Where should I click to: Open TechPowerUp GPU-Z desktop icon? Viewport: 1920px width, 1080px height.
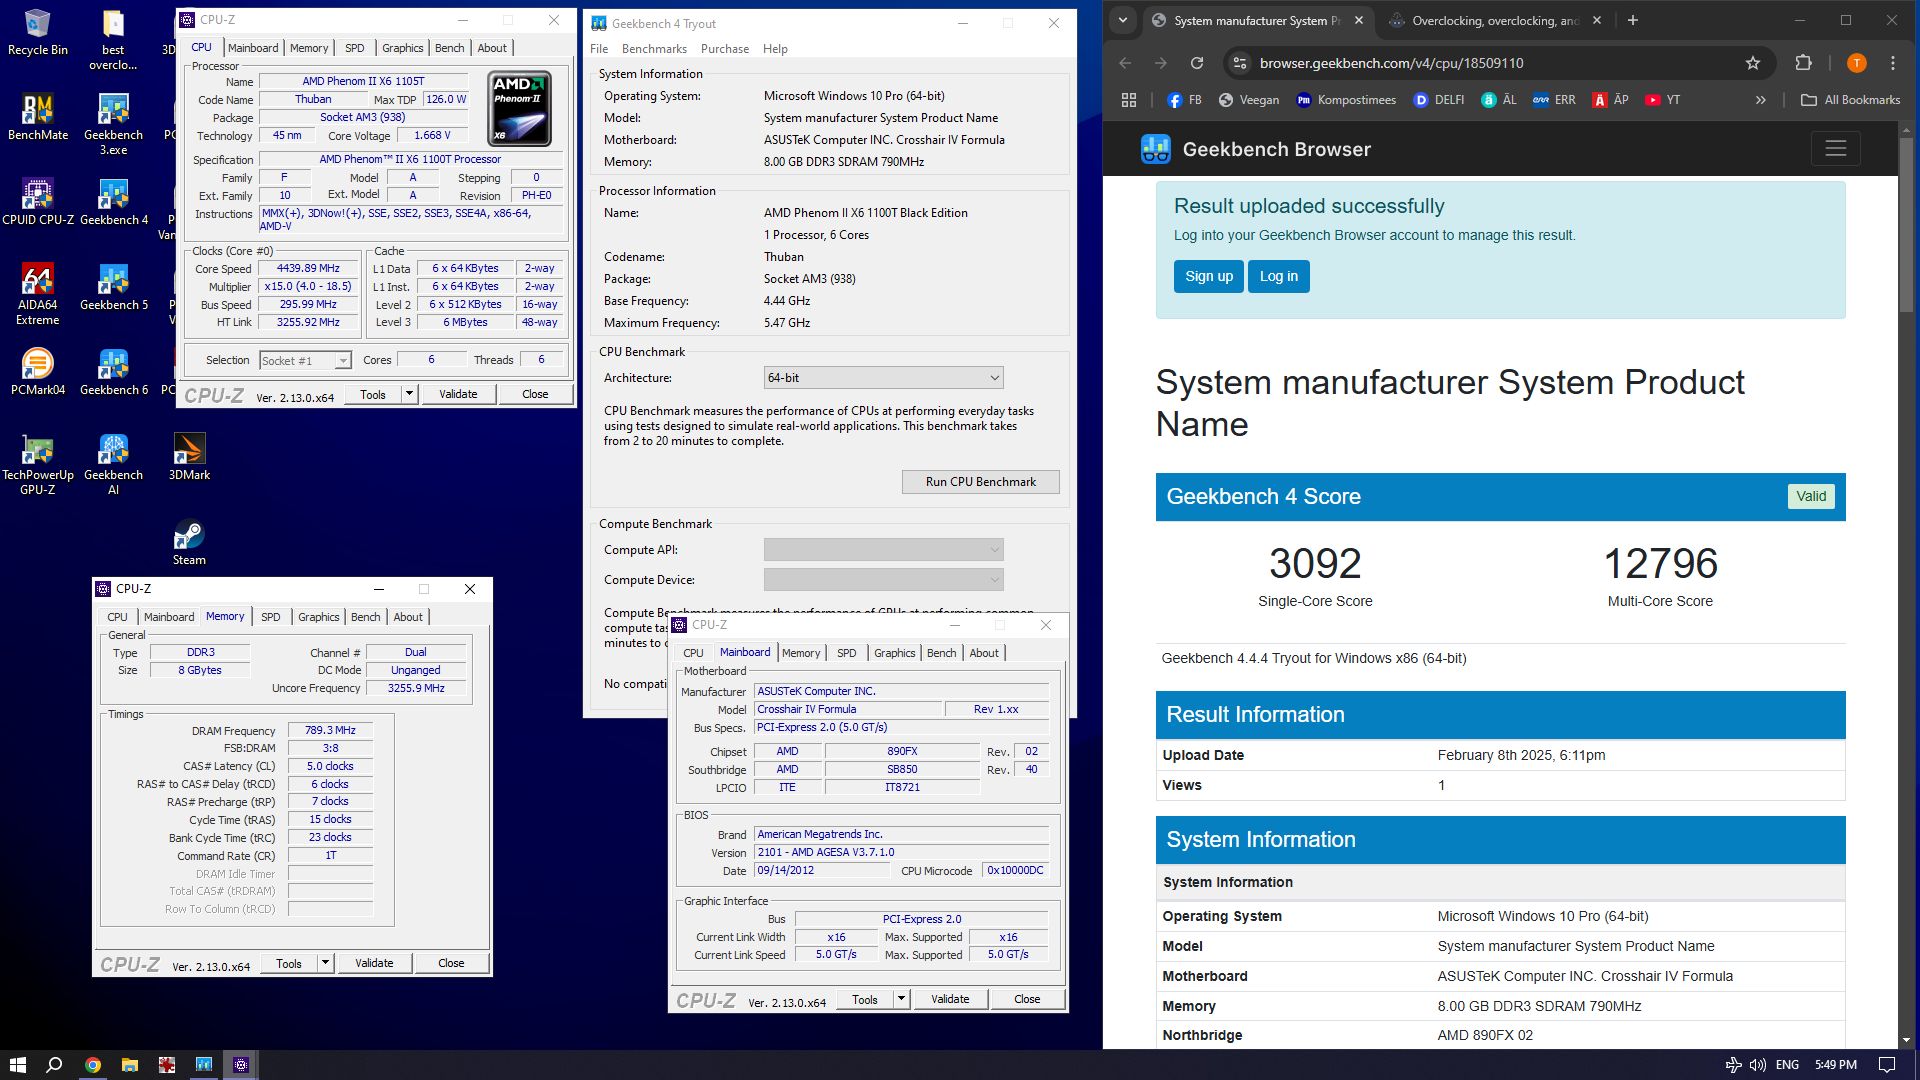(x=37, y=464)
